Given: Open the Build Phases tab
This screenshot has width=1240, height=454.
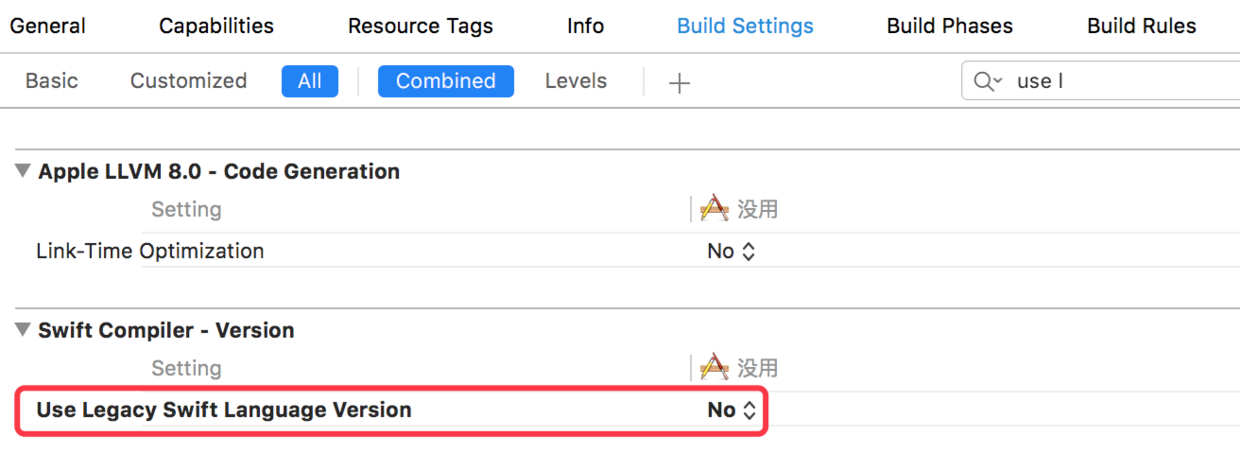Looking at the screenshot, I should [949, 26].
